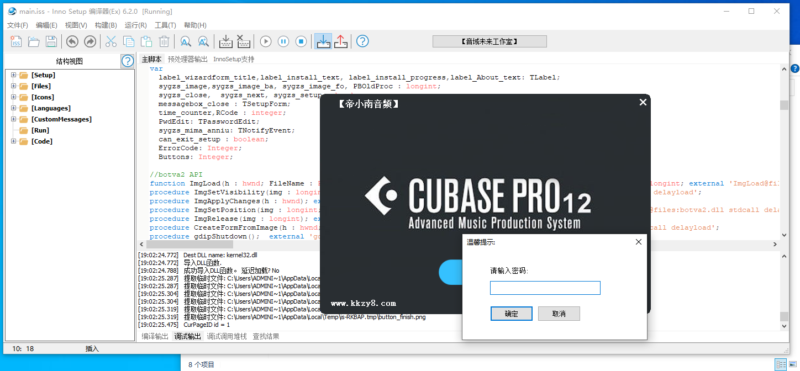Redo the last edit in toolbar
Image resolution: width=800 pixels, height=371 pixels.
89,41
